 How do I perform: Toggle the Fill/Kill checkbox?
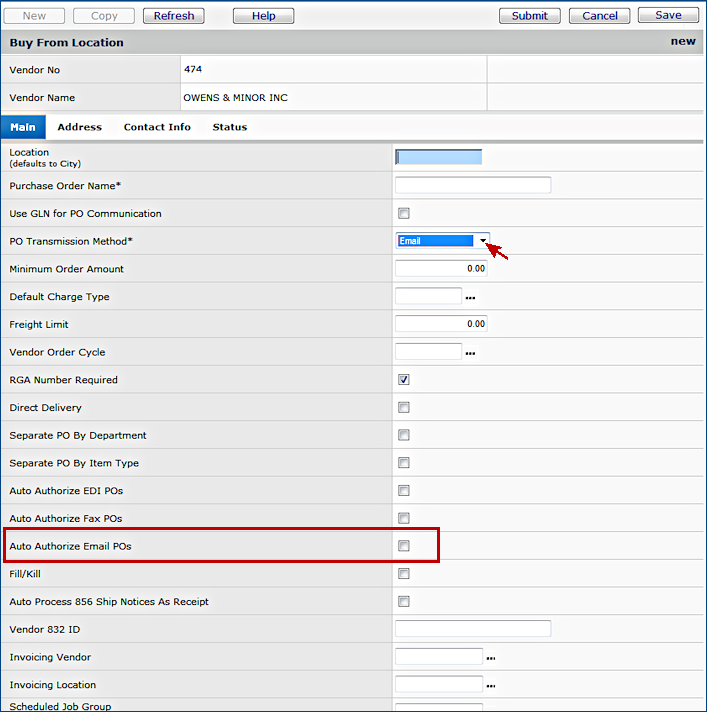(404, 574)
